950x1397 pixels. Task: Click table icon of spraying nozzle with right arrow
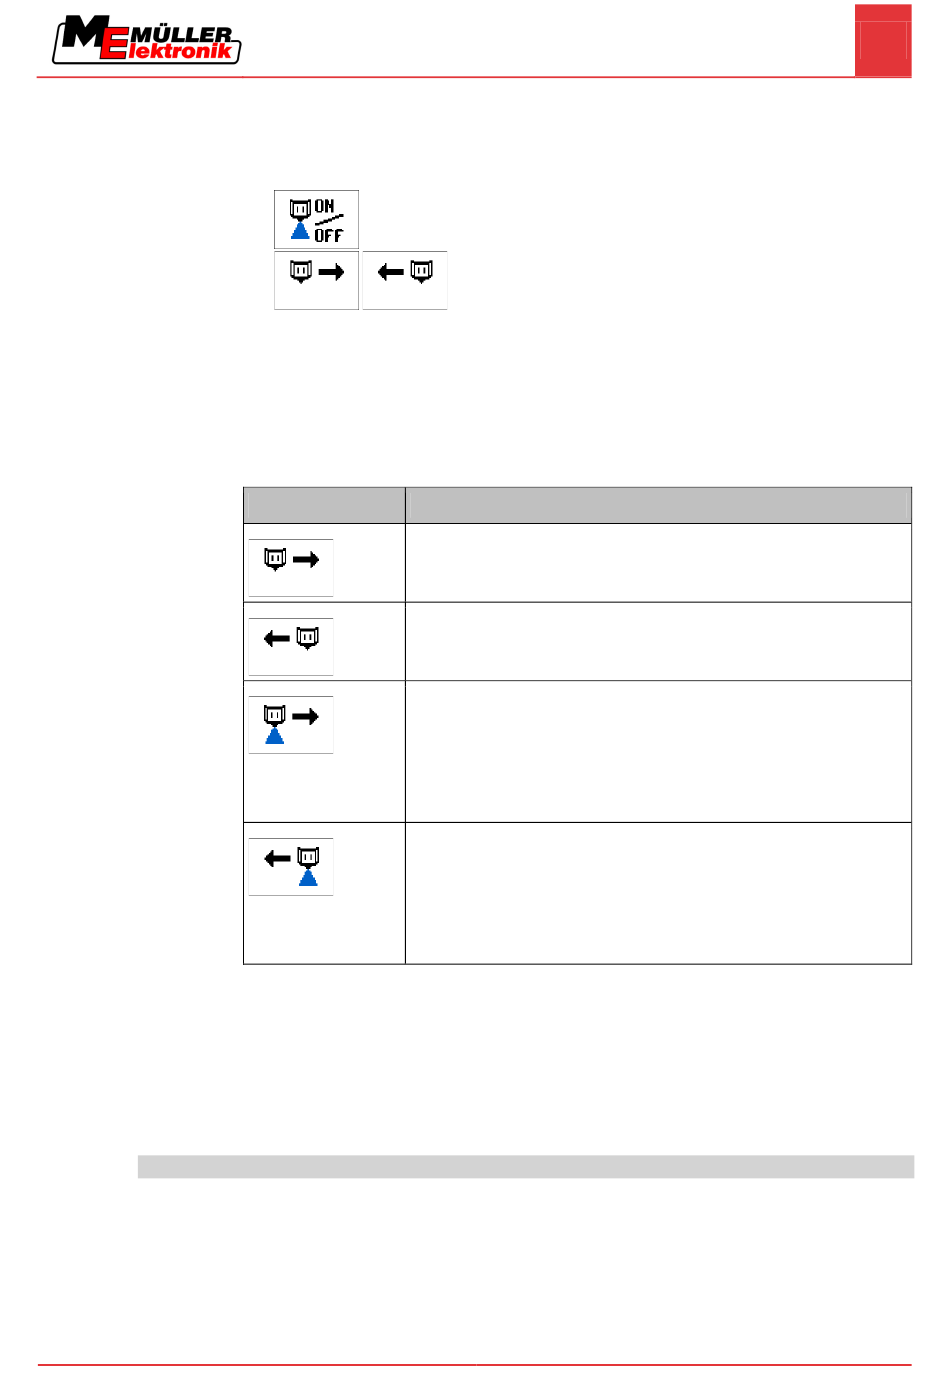[291, 725]
